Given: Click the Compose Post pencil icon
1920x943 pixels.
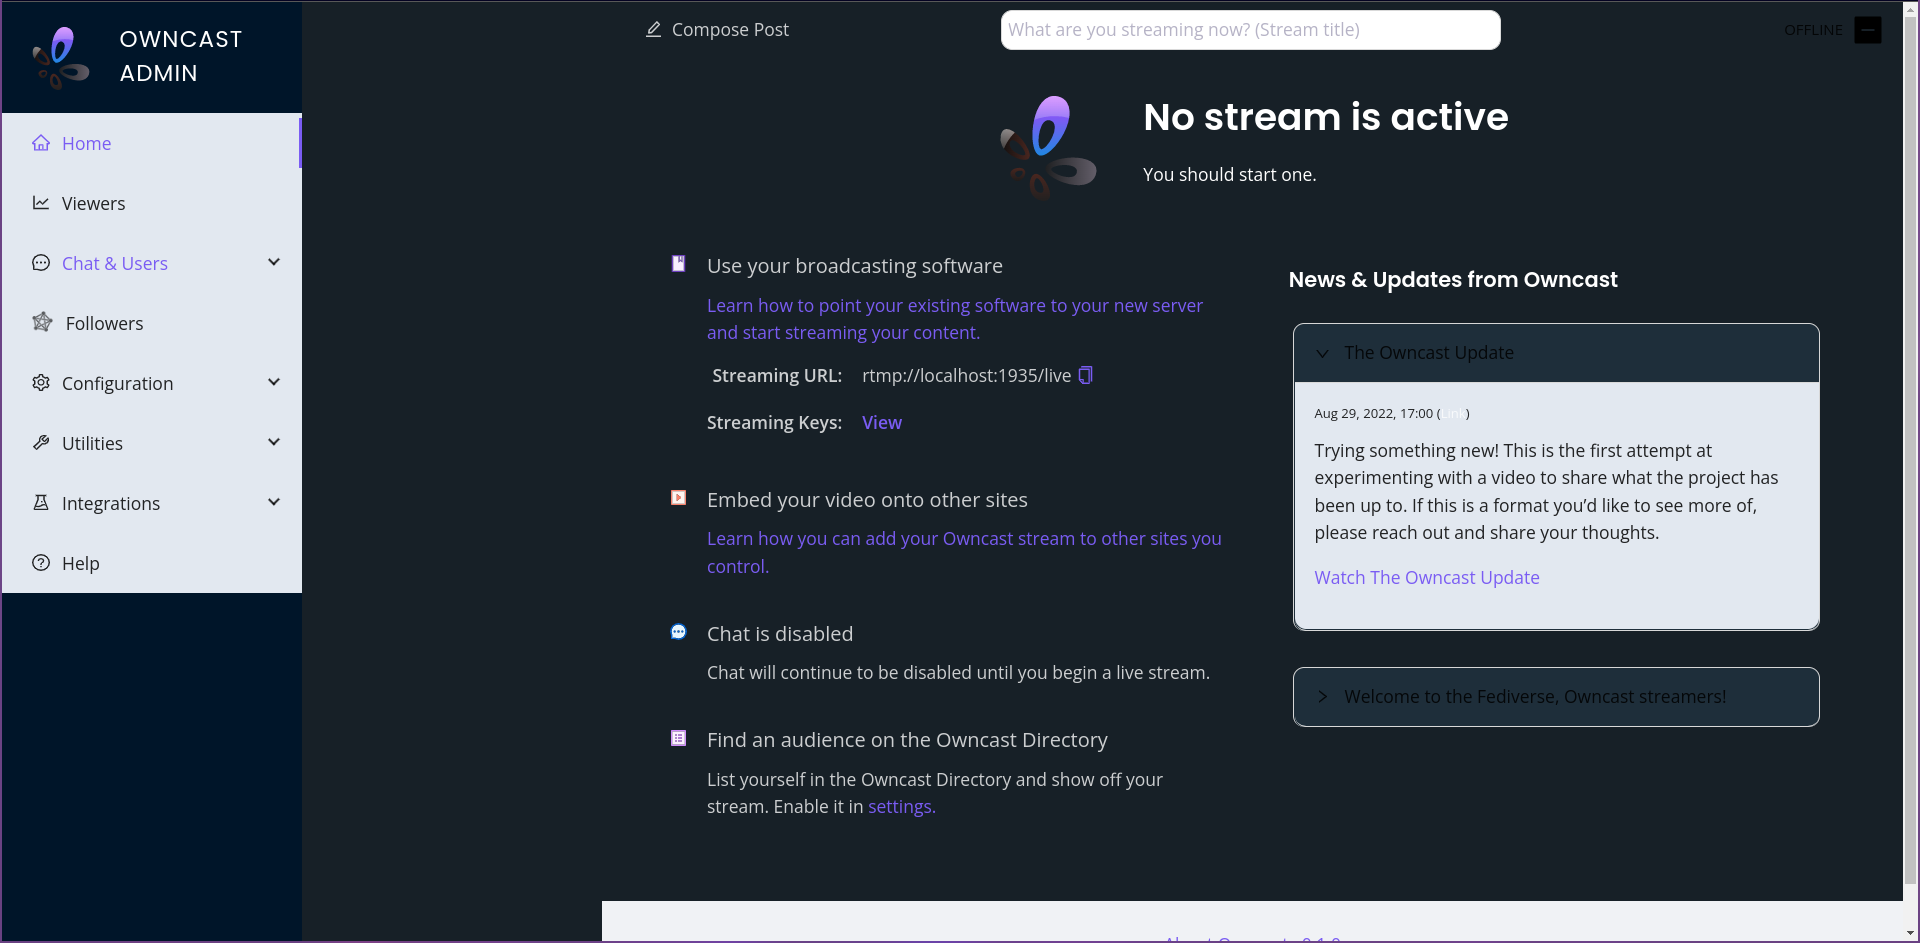Looking at the screenshot, I should pyautogui.click(x=654, y=30).
